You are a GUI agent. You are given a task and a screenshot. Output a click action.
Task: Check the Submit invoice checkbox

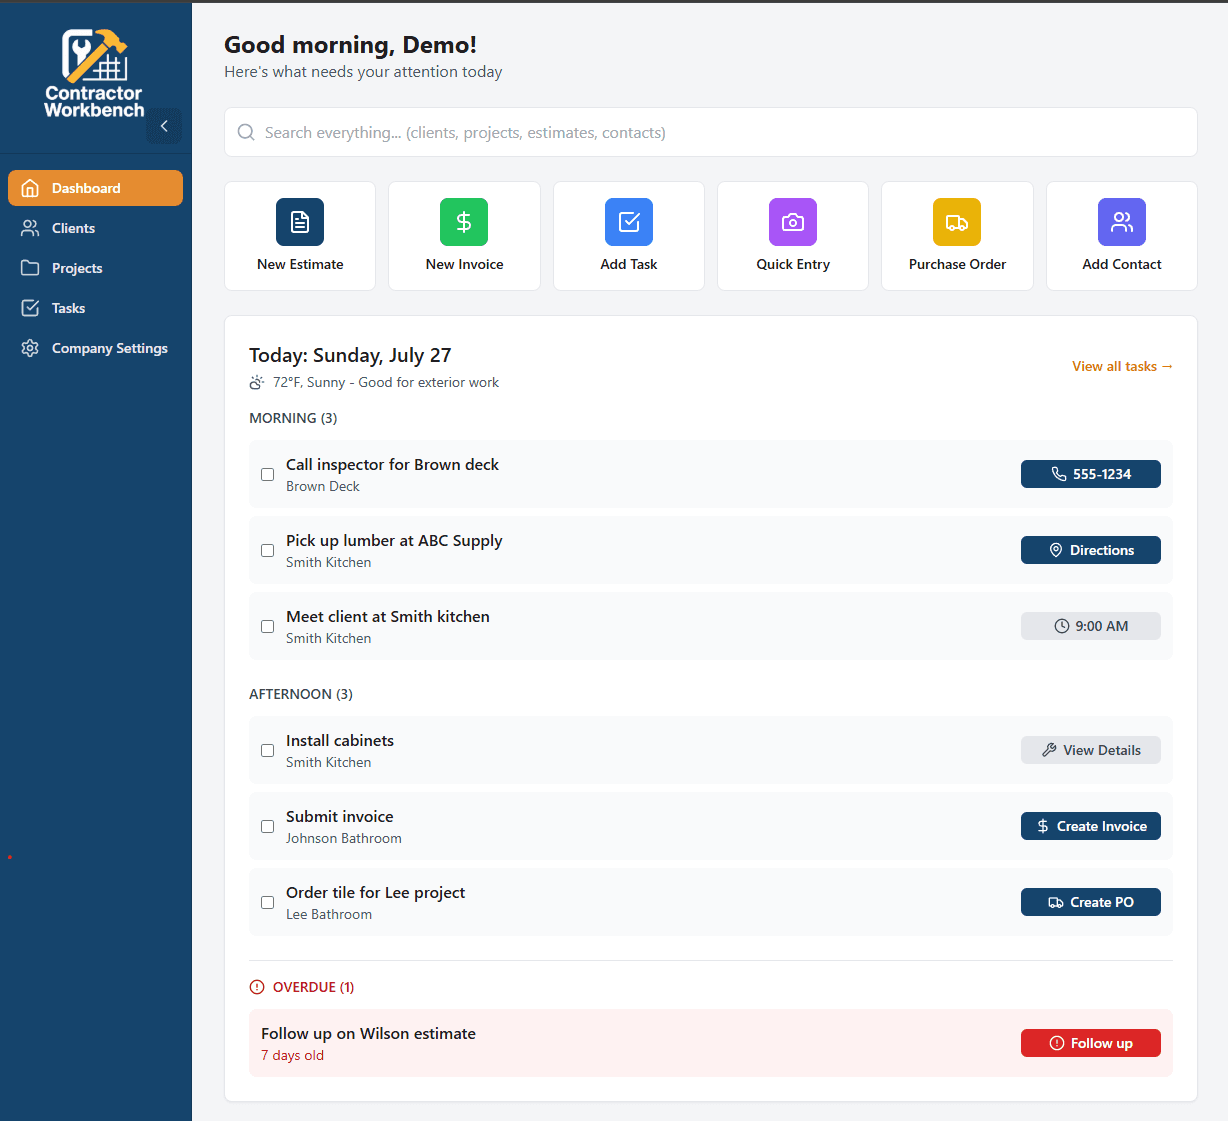(x=267, y=826)
